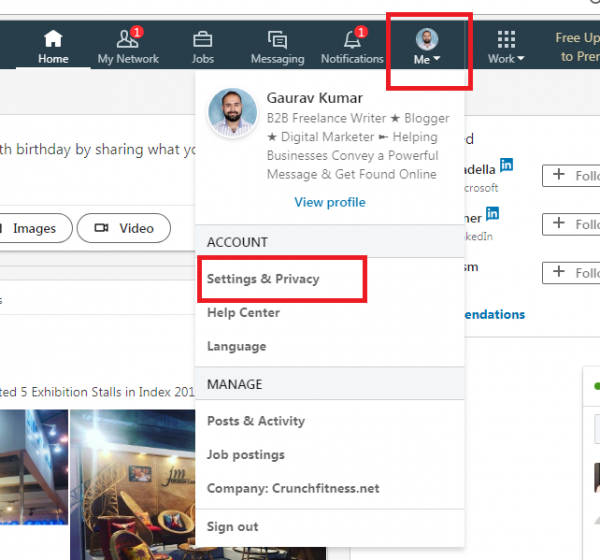This screenshot has width=600, height=560.
Task: Expand the Me dropdown menu
Action: coord(427,47)
